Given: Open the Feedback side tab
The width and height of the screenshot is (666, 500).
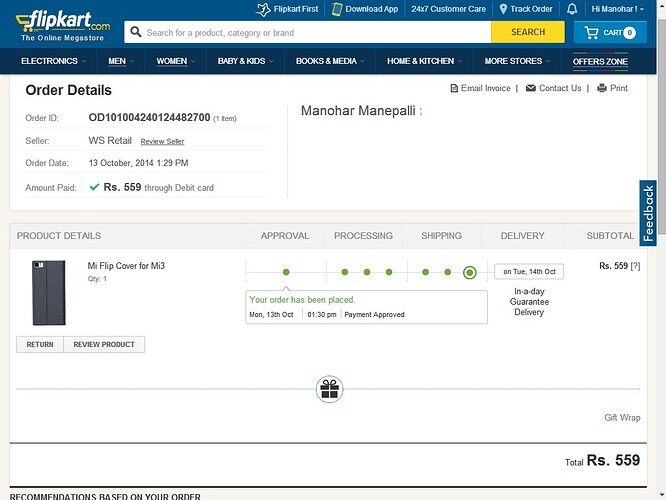Looking at the screenshot, I should tap(648, 213).
